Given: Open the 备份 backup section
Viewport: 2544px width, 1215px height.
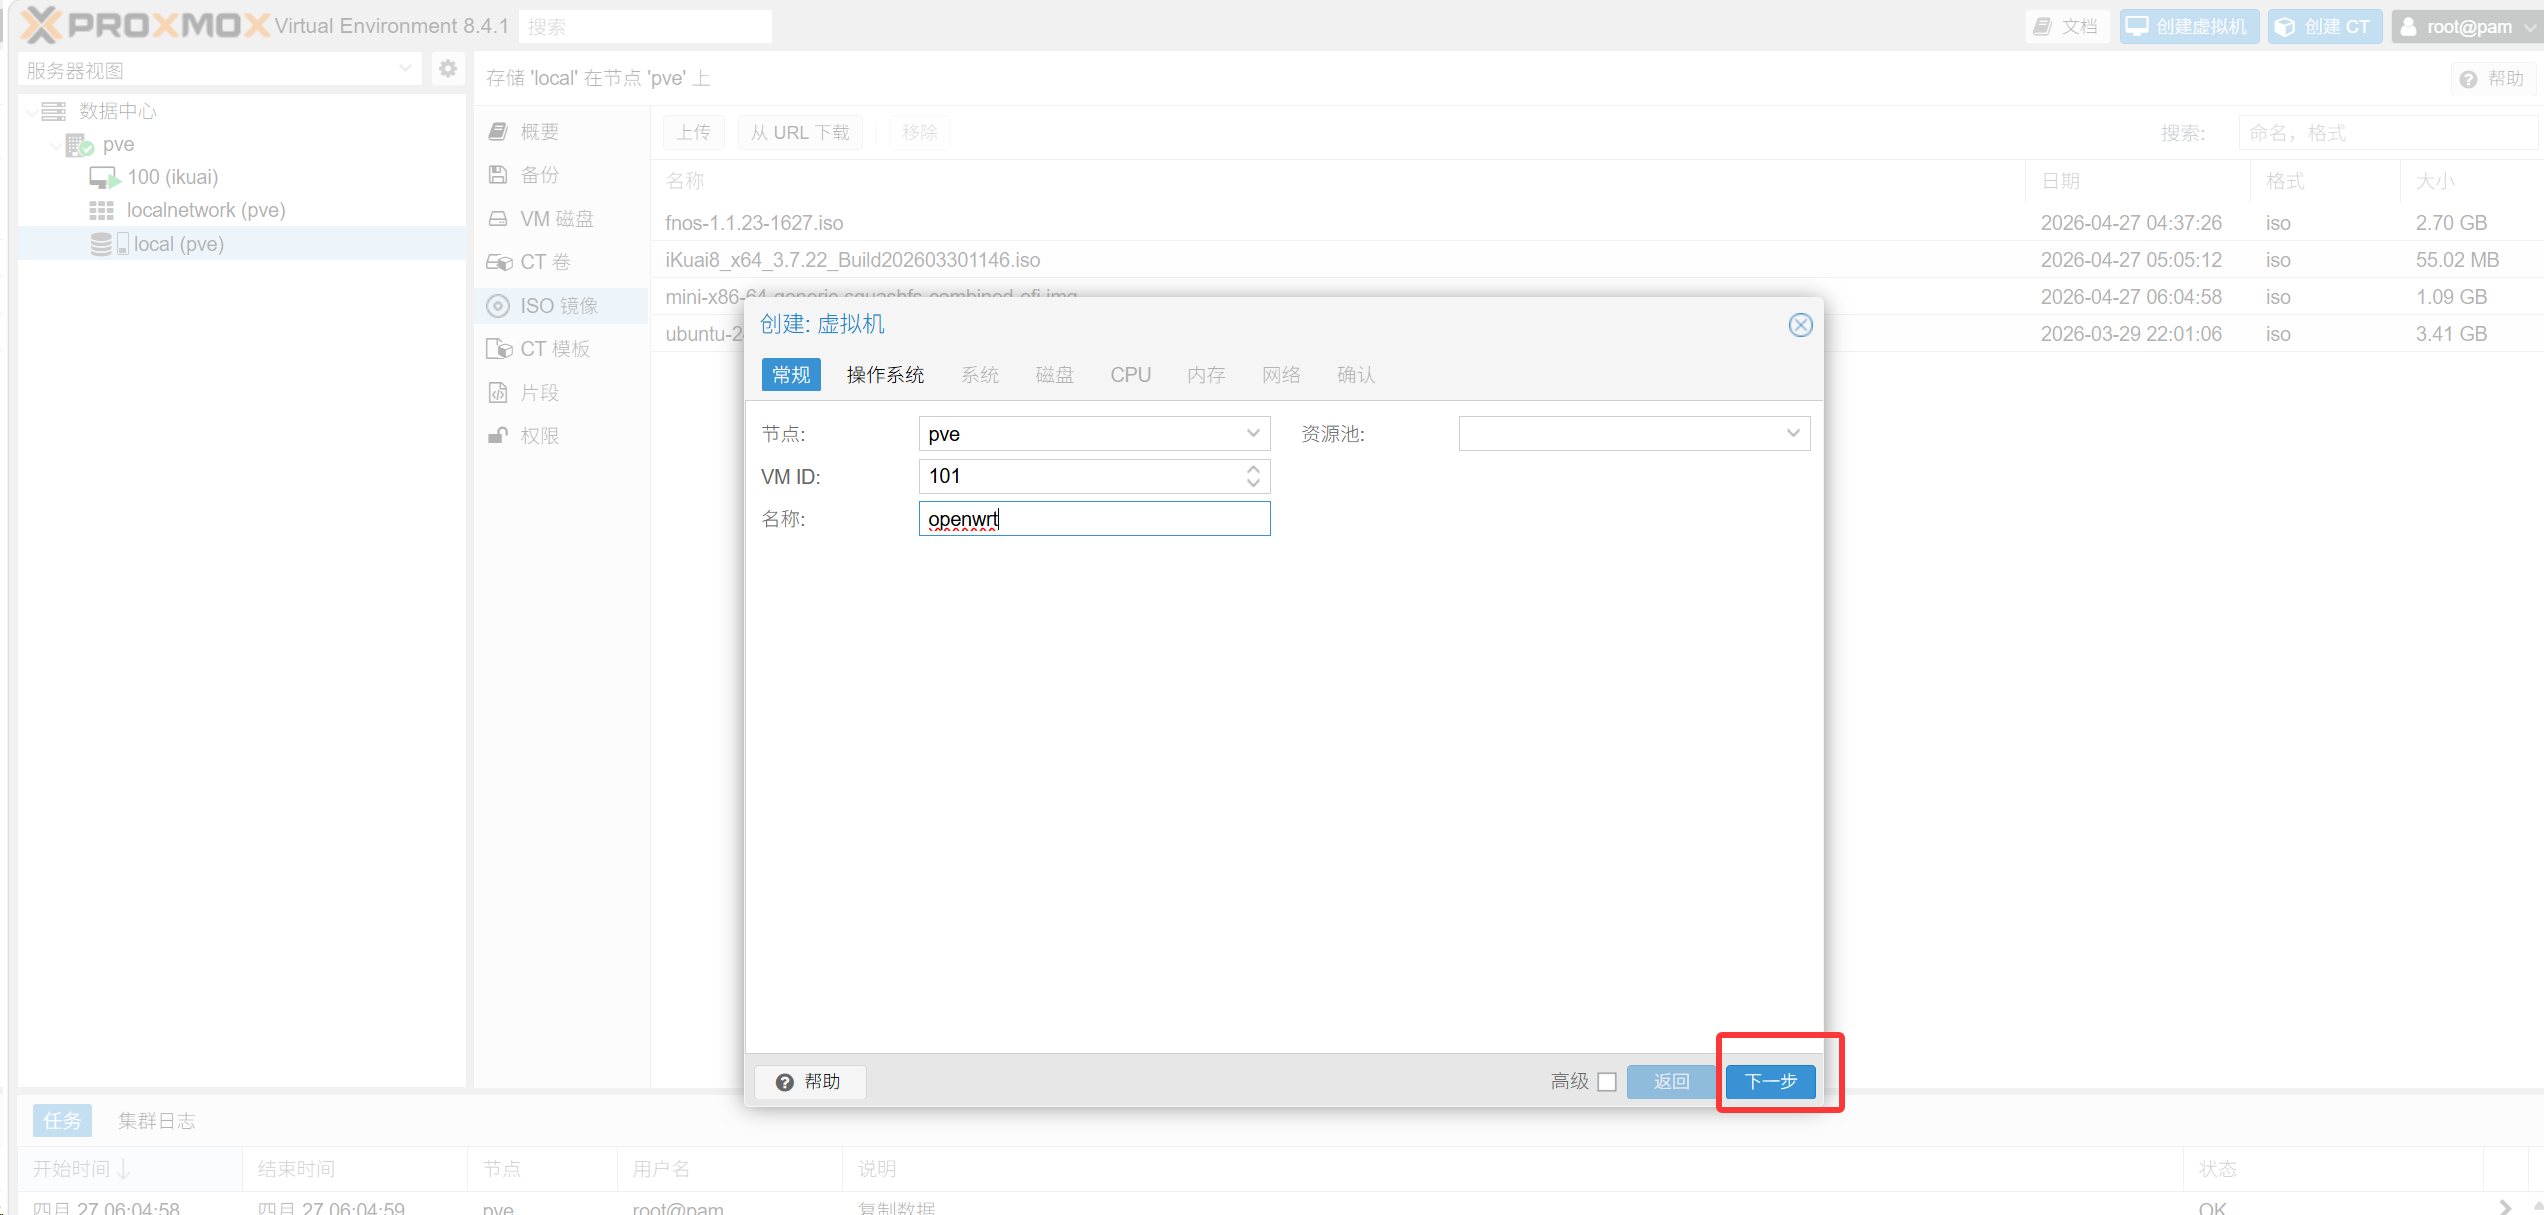Looking at the screenshot, I should (x=539, y=175).
